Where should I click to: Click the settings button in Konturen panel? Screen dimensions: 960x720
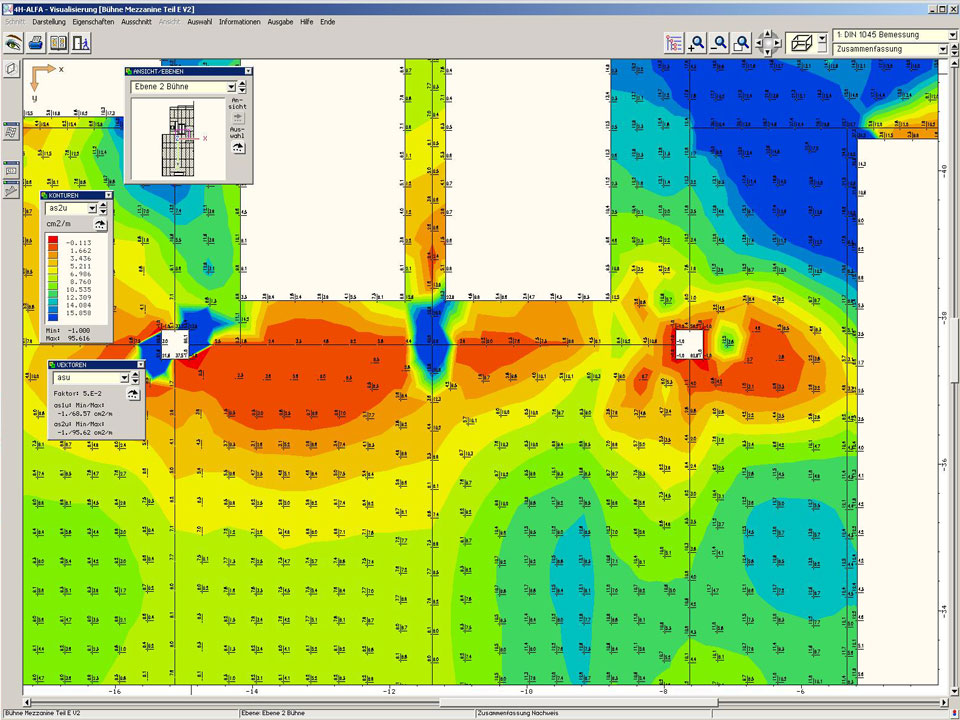coord(100,224)
